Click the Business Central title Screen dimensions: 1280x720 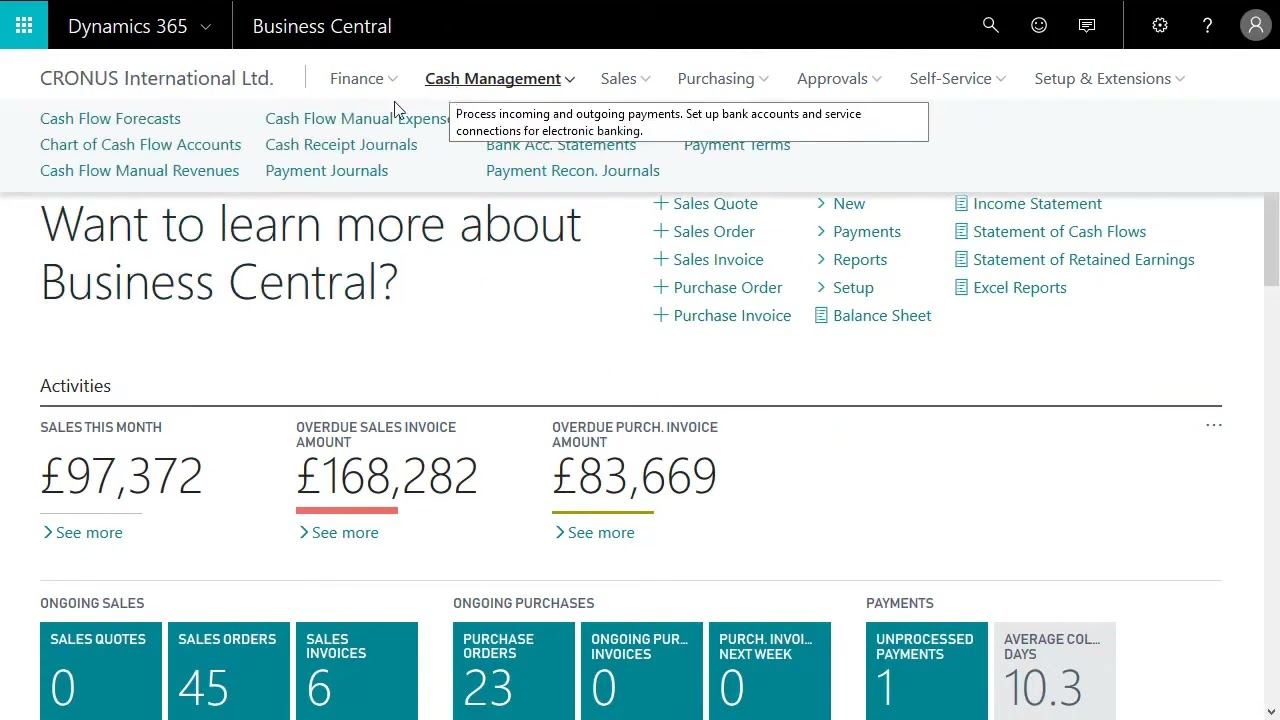[322, 26]
